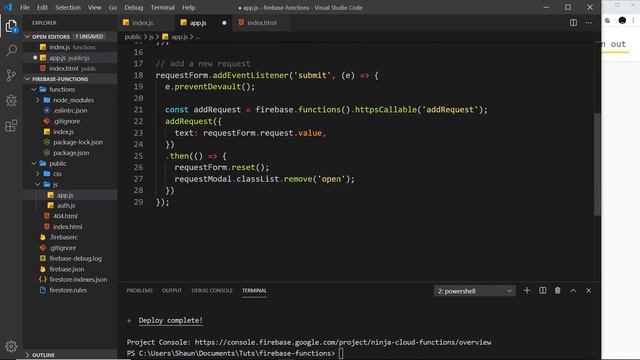
Task: Click the editor vertical scrollbar
Action: [x=597, y=164]
